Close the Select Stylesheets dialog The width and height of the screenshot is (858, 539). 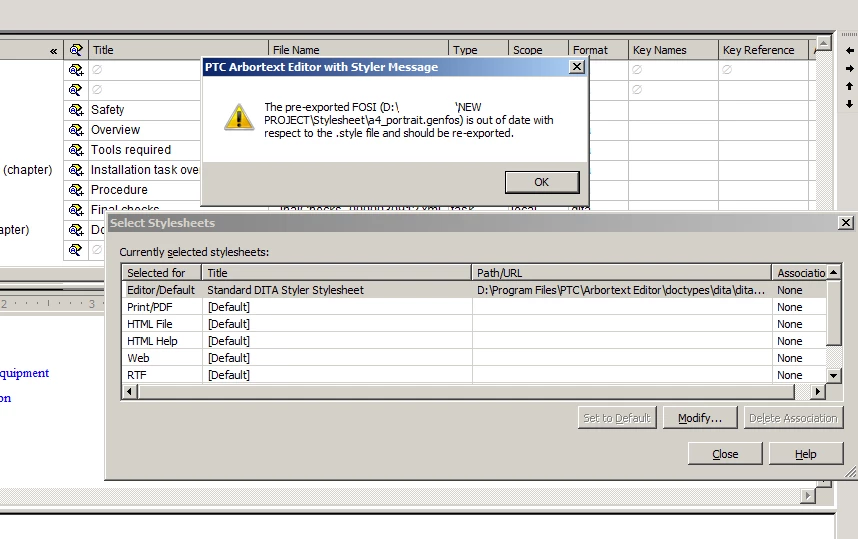(x=845, y=223)
